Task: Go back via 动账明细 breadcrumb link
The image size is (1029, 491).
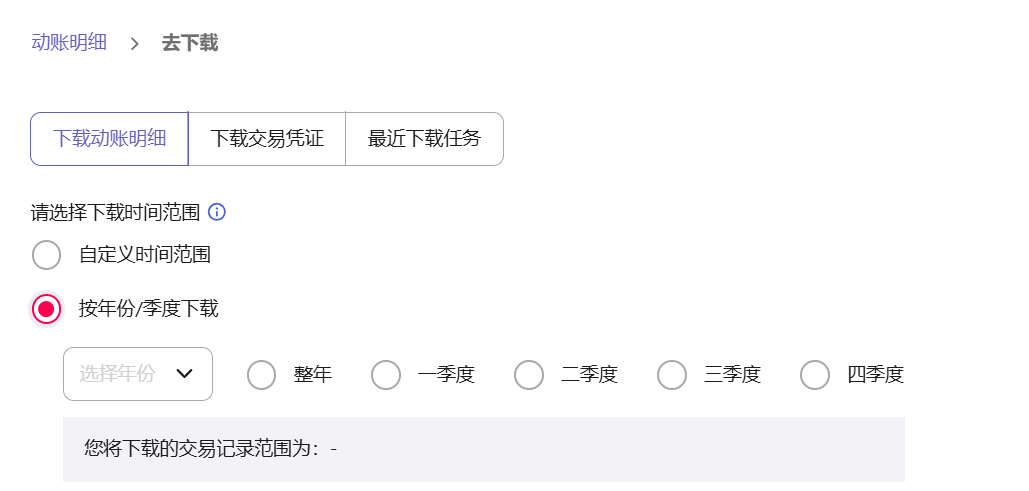Action: point(69,43)
